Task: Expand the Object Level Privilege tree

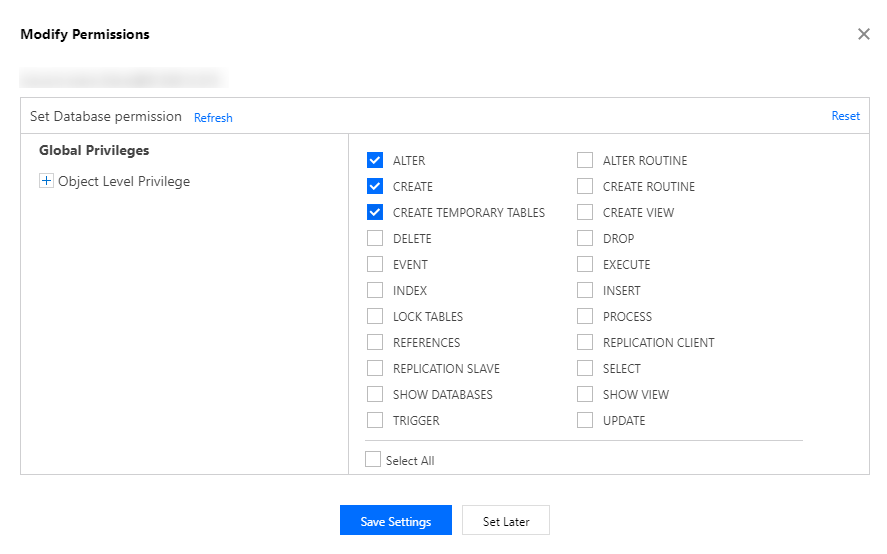Action: 45,181
